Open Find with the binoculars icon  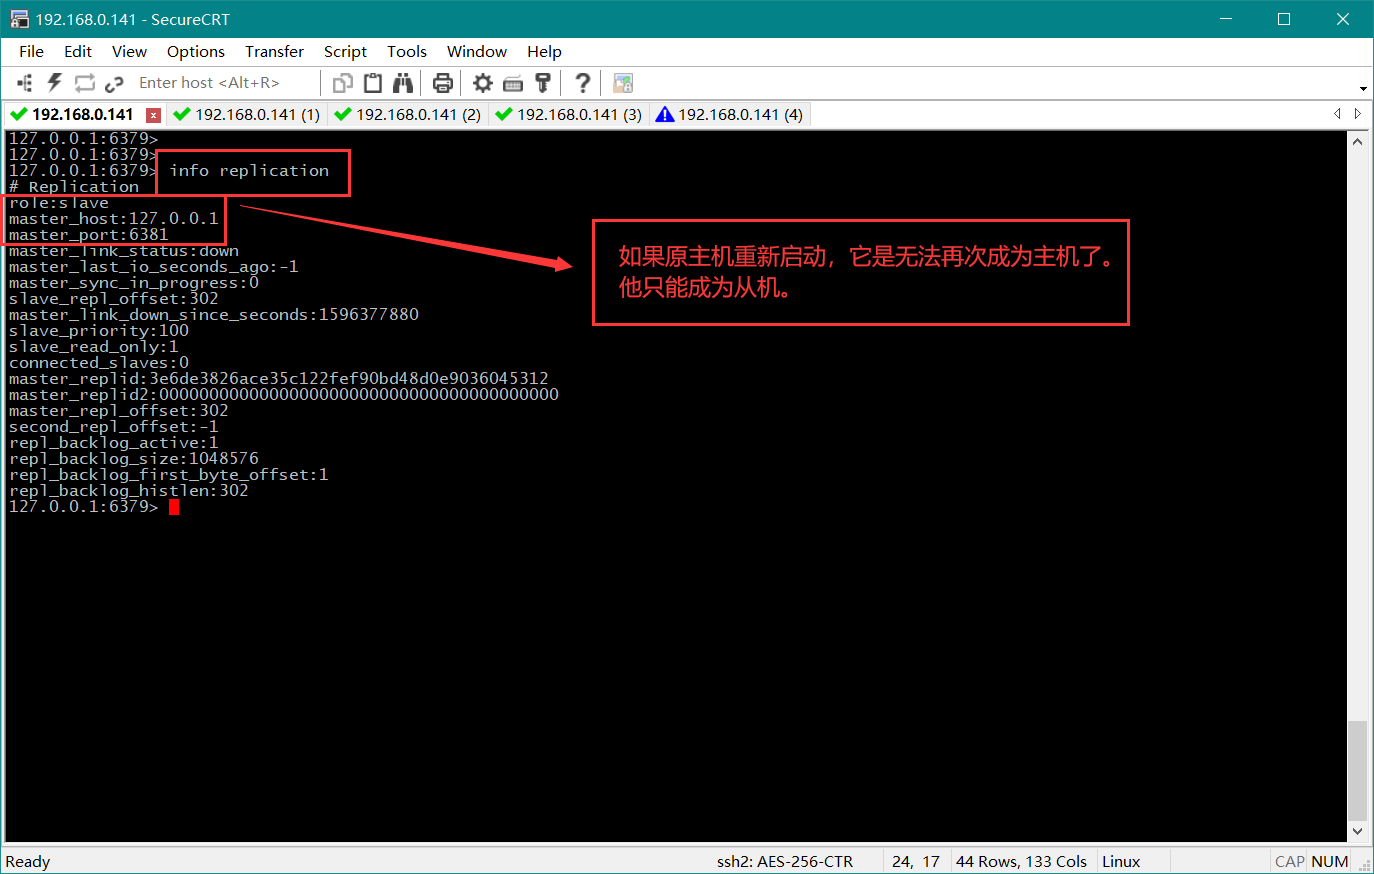pos(403,83)
